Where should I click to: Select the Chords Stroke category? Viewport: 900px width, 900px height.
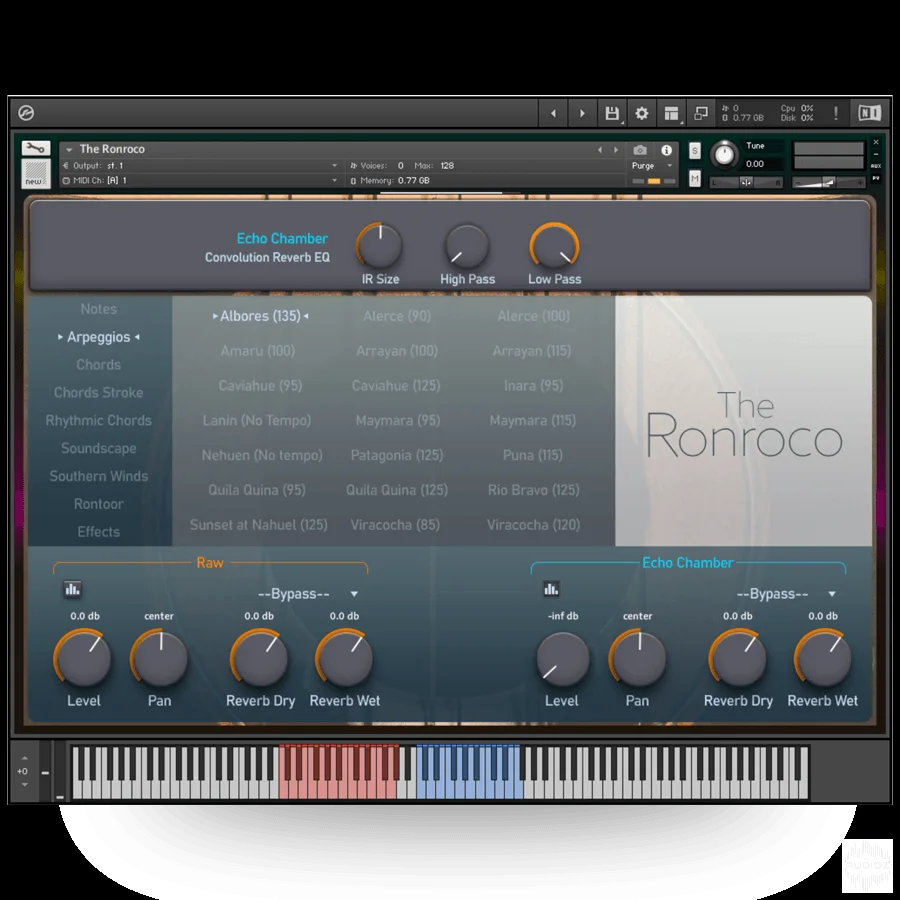tap(99, 393)
